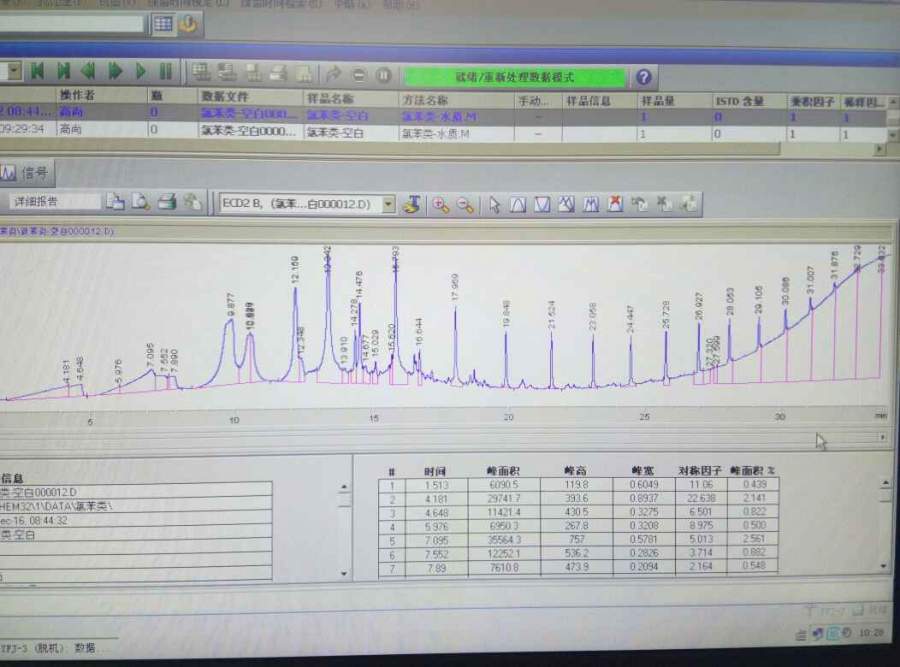The height and width of the screenshot is (667, 900).
Task: Click the report-to-file icon next to 详细报告
Action: [x=115, y=201]
